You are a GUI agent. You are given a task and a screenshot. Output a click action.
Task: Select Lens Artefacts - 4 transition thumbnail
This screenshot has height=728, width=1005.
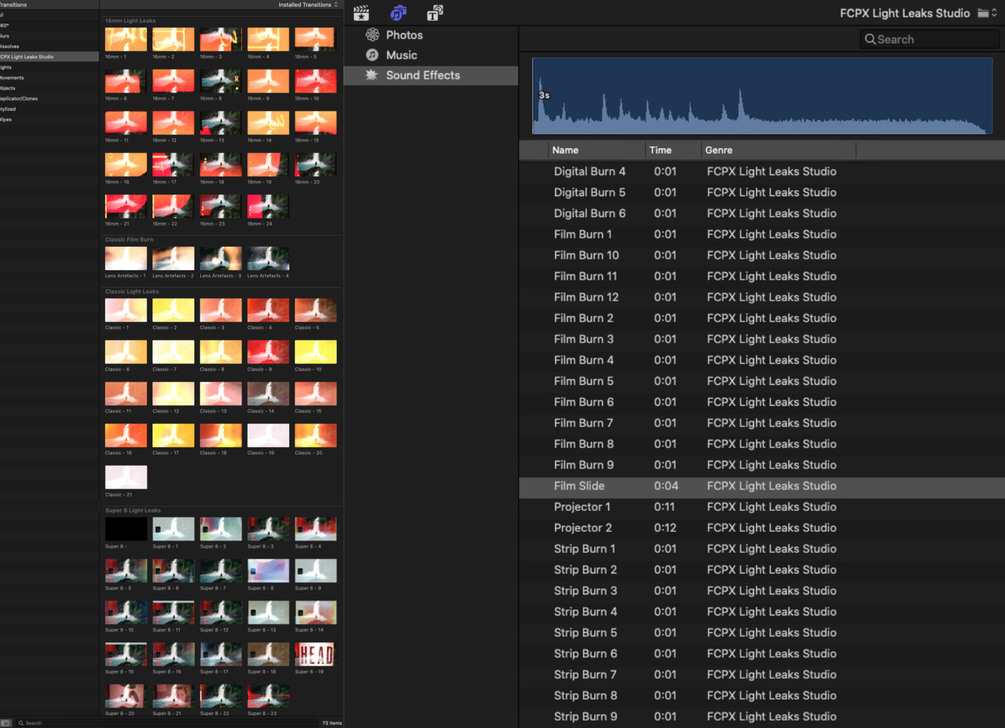pos(268,258)
